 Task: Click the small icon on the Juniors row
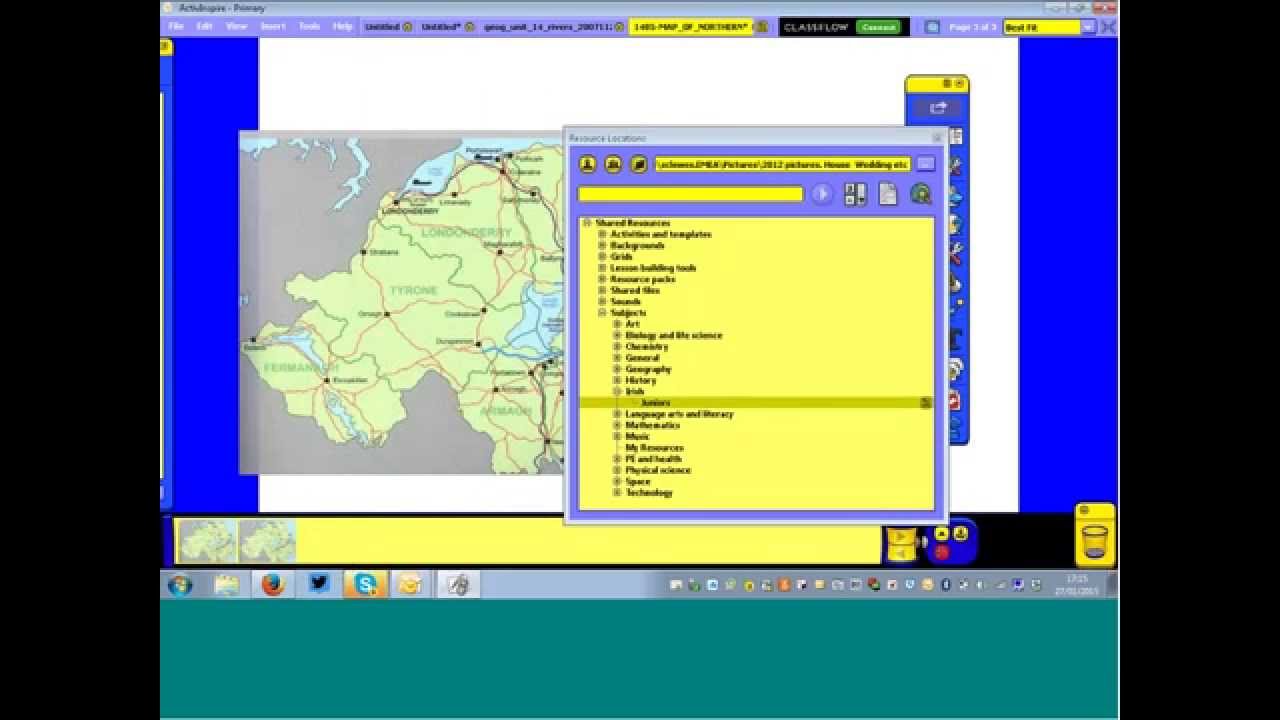click(x=925, y=403)
